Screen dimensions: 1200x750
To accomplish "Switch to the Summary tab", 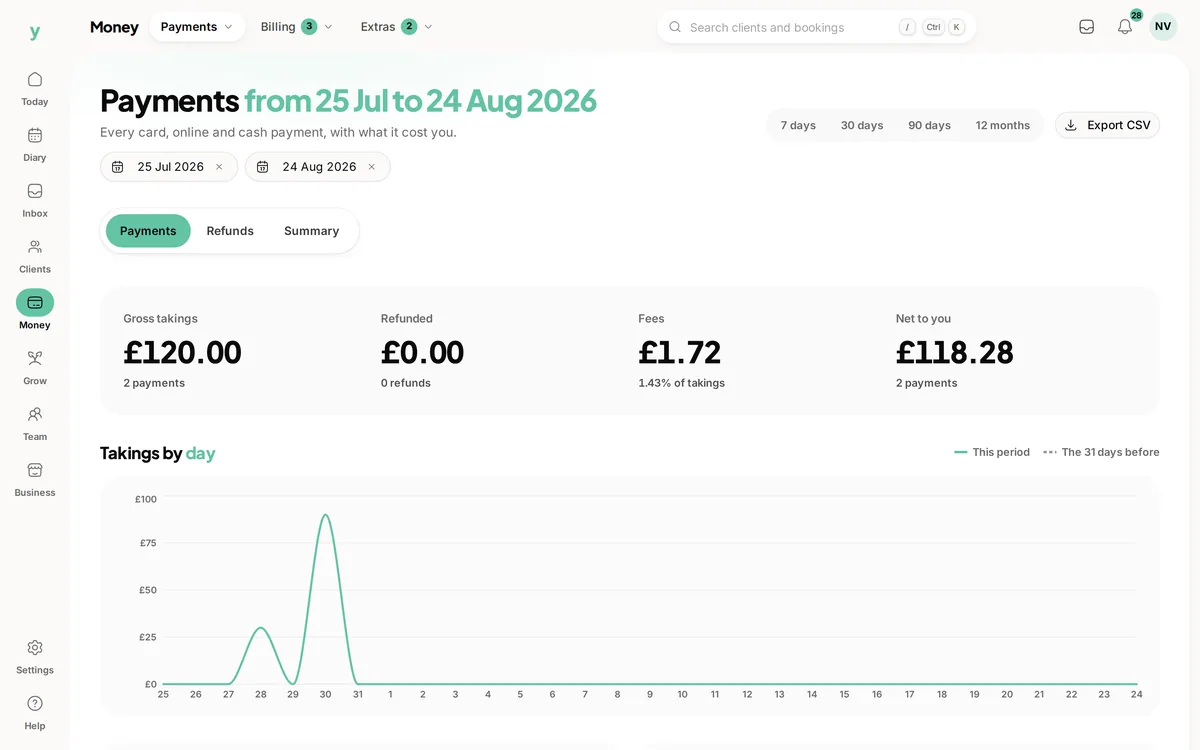I will (x=311, y=231).
